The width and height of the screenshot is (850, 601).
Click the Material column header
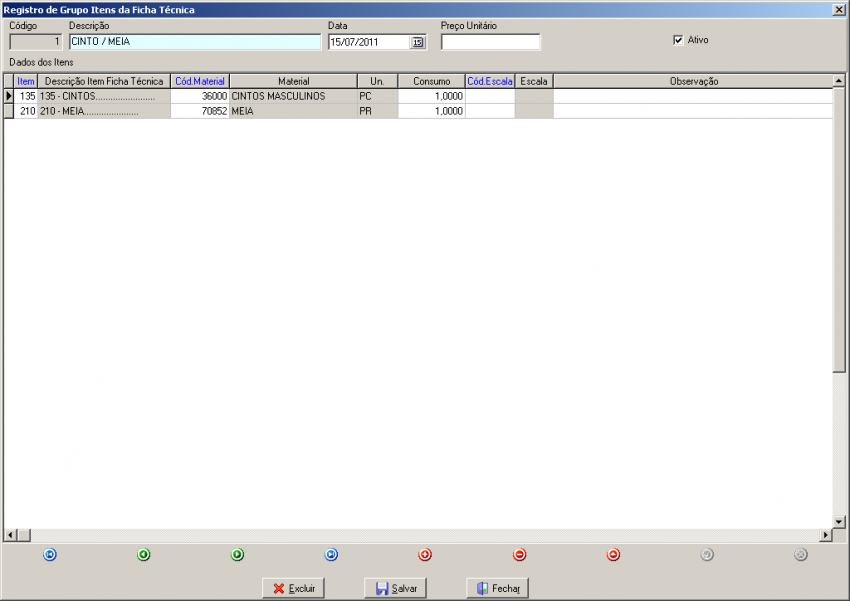[293, 81]
